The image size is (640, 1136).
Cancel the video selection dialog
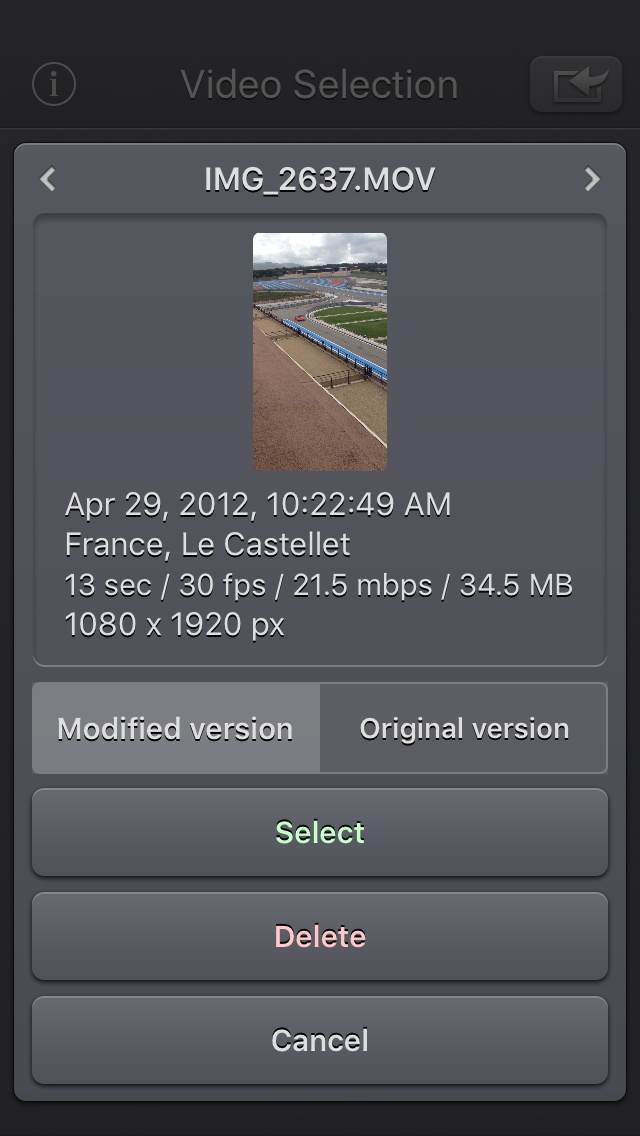point(320,1040)
